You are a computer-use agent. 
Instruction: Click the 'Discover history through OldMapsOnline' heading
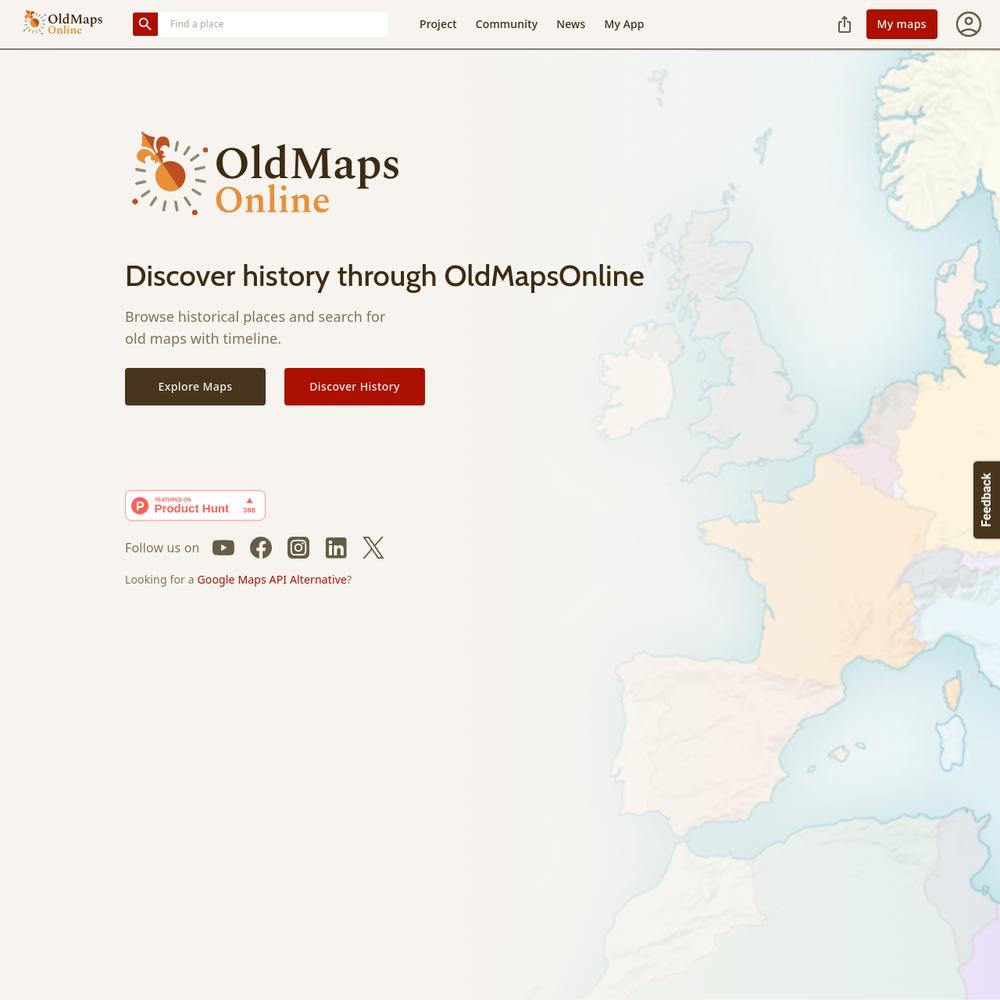pyautogui.click(x=385, y=277)
